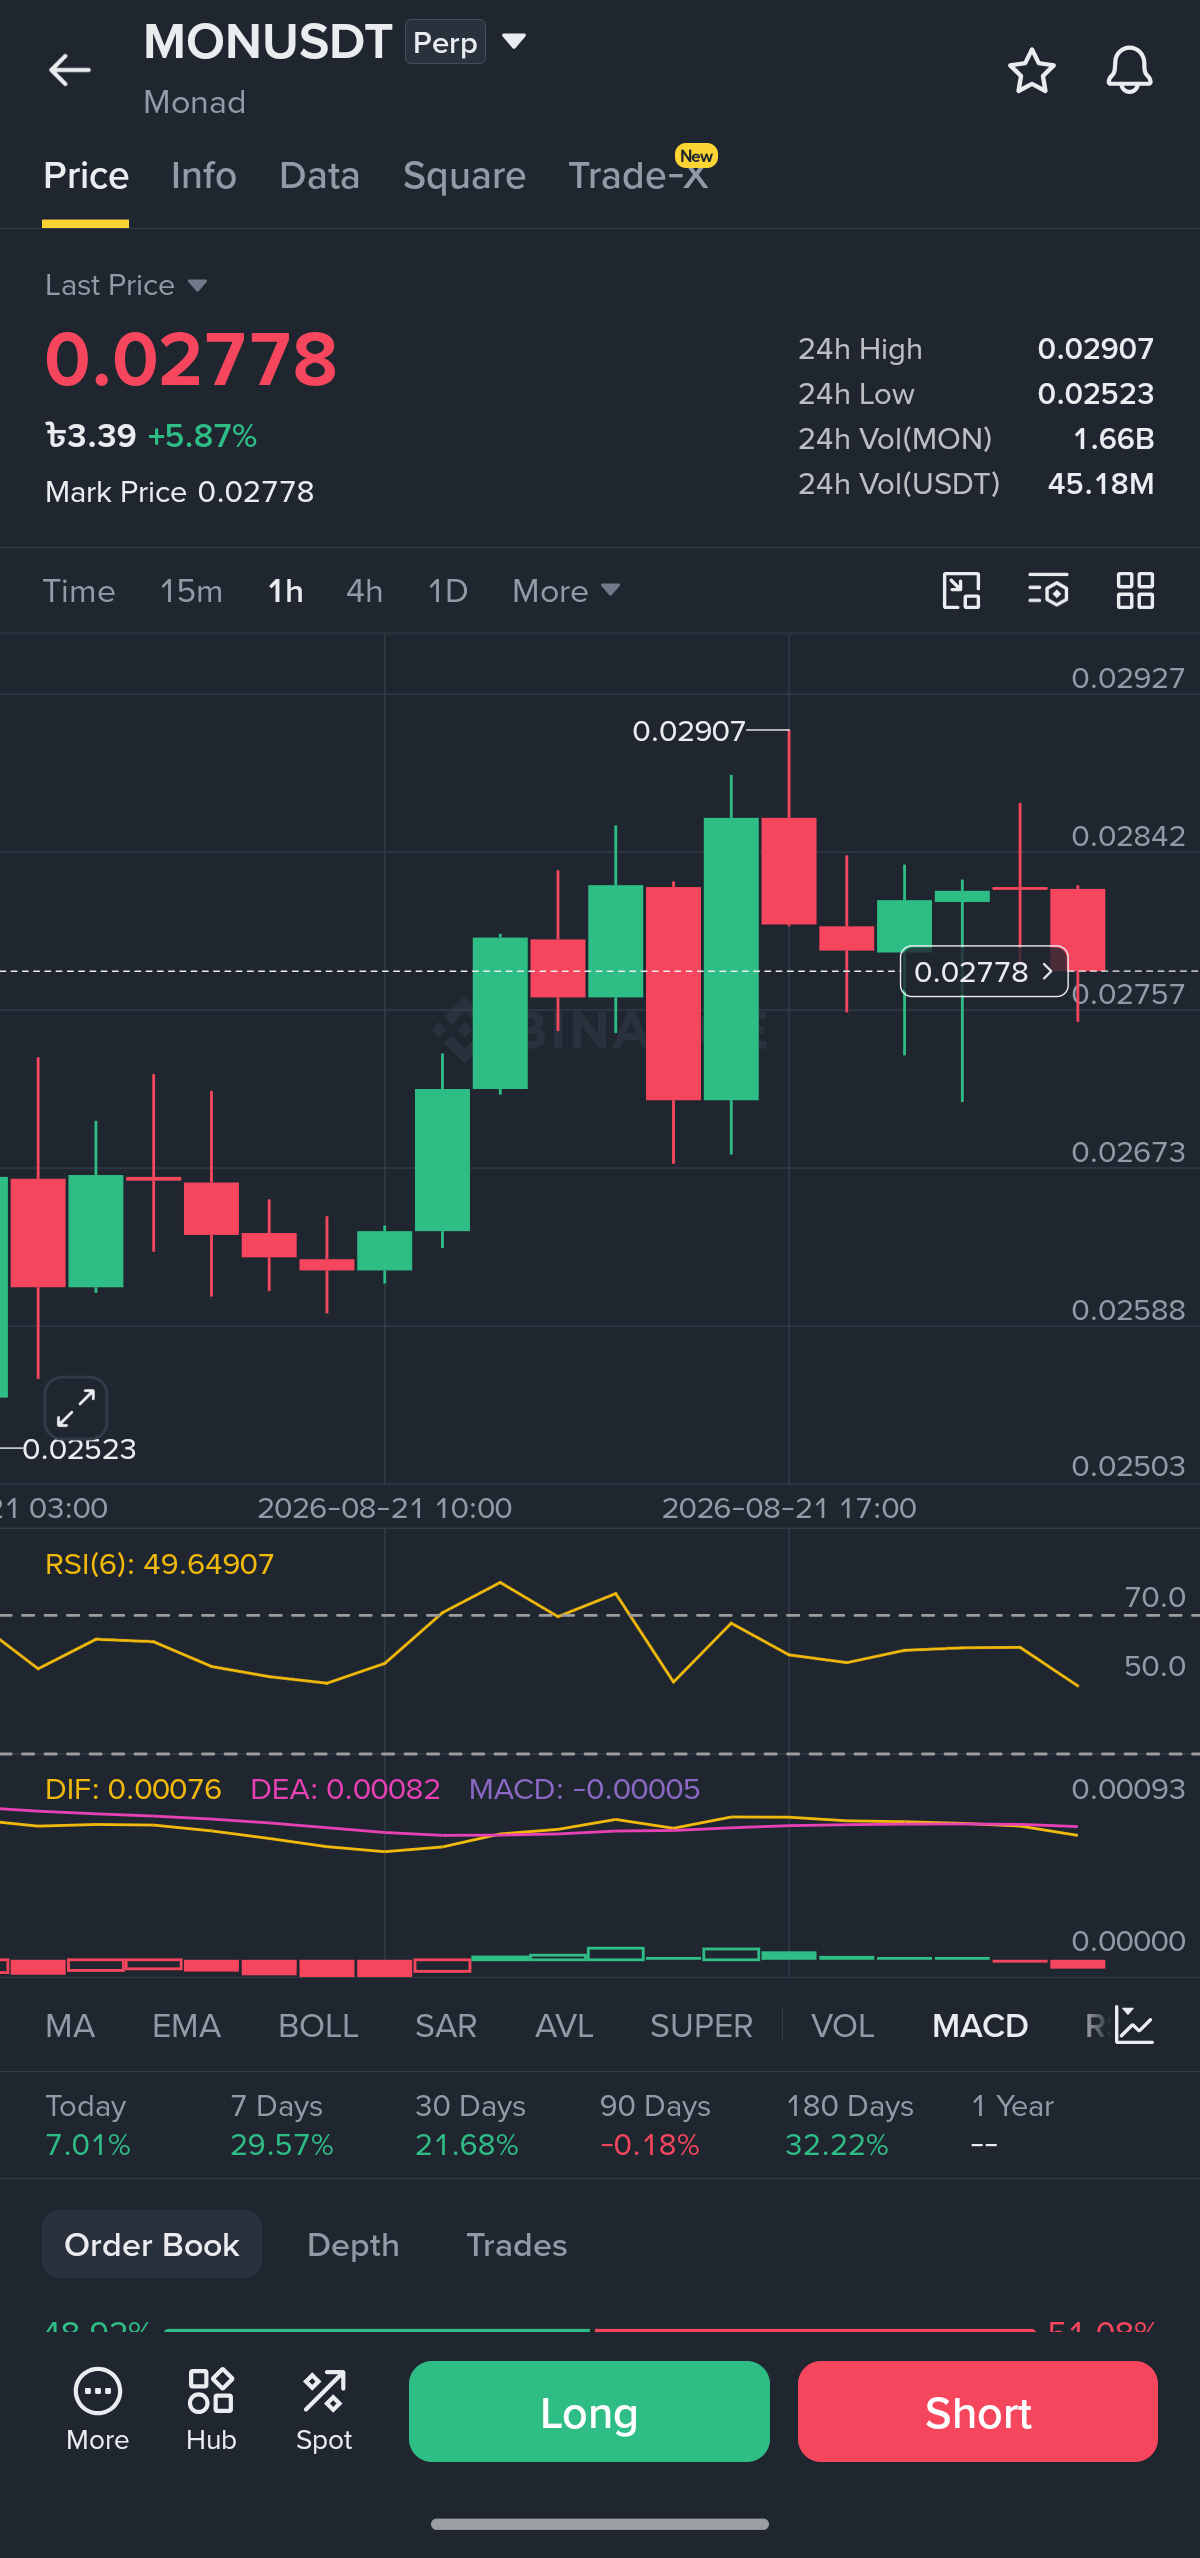Switch to the Info tab
Screen dimensions: 1200x2558
click(204, 176)
